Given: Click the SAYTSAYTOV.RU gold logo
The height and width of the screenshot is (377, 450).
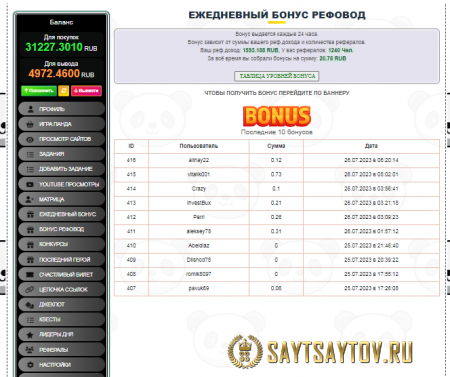Looking at the screenshot, I should [320, 352].
